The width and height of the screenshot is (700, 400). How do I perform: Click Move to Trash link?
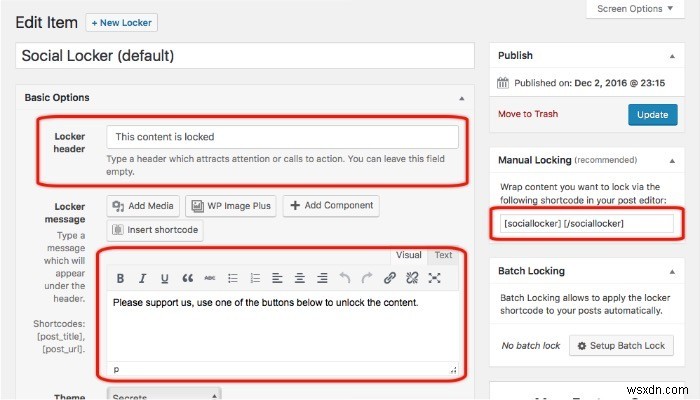(528, 114)
